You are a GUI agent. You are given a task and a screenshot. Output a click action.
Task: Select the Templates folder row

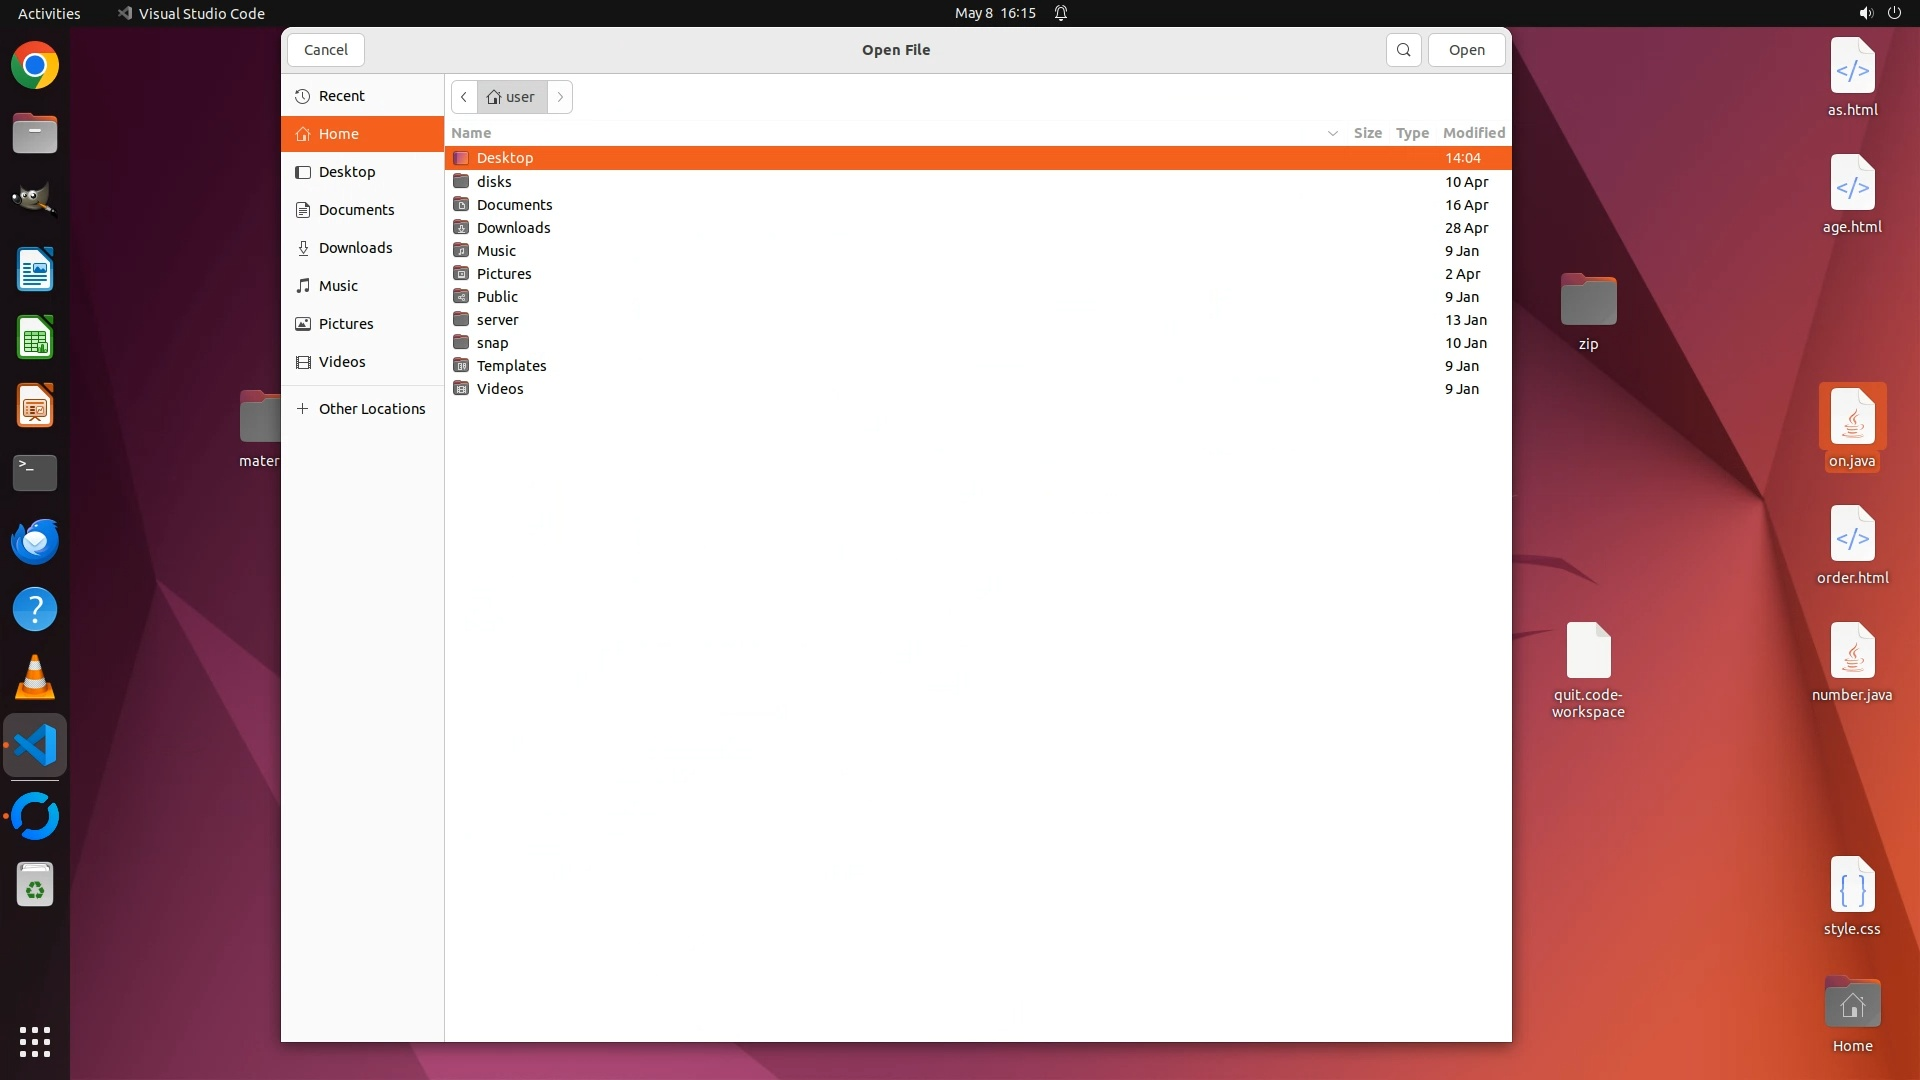pyautogui.click(x=511, y=366)
